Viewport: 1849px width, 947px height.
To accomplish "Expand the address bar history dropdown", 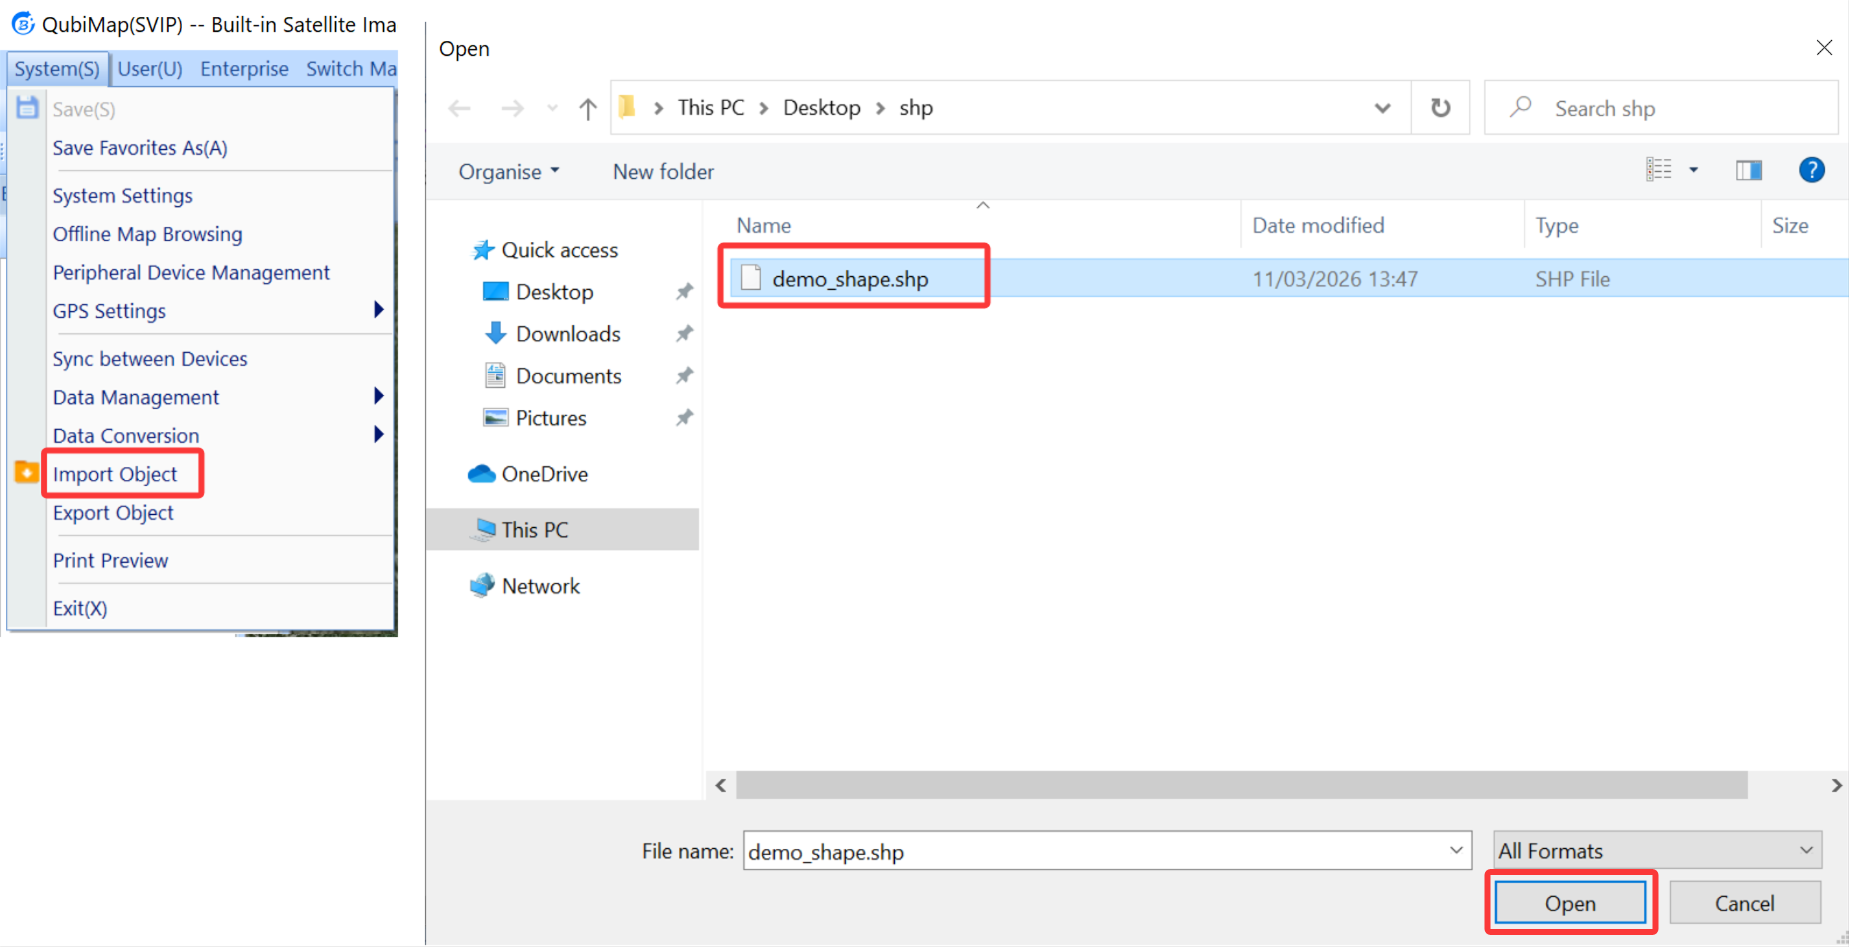I will [1382, 108].
